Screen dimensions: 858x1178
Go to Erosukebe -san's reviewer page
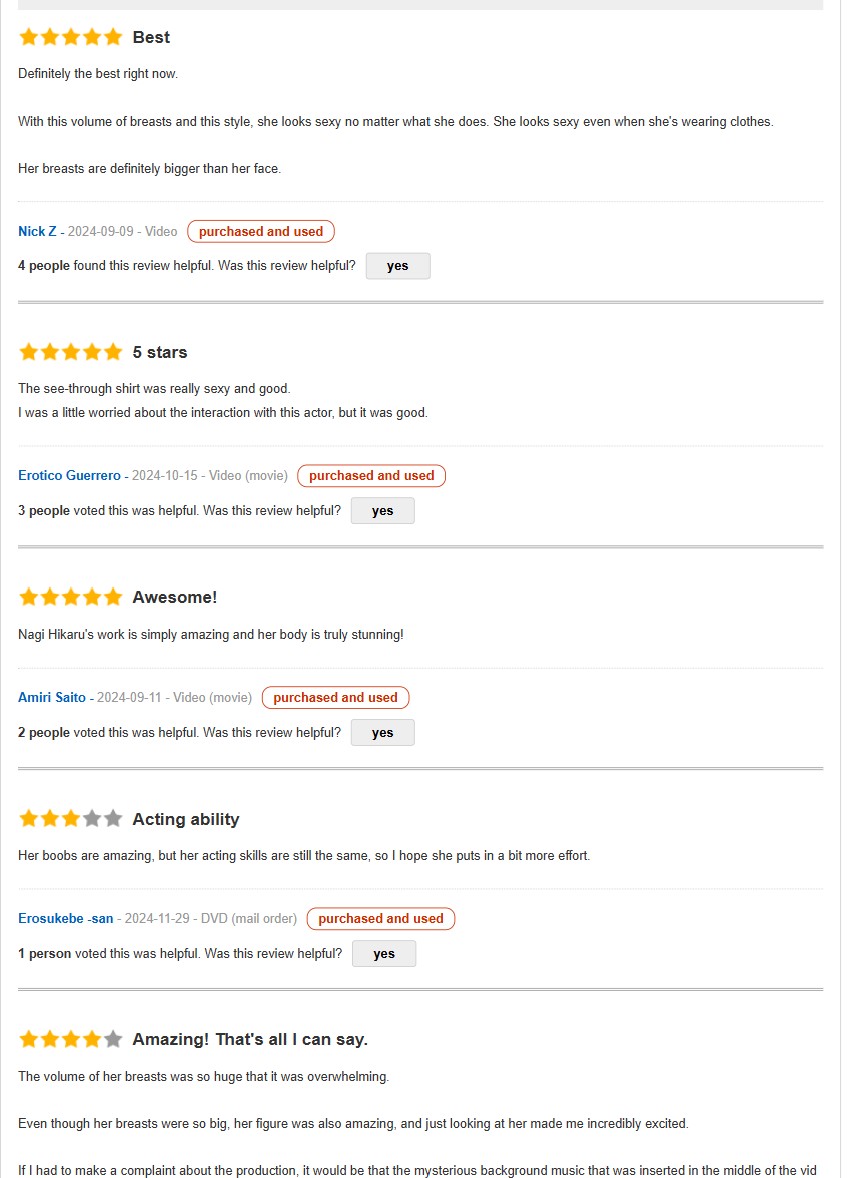(65, 919)
